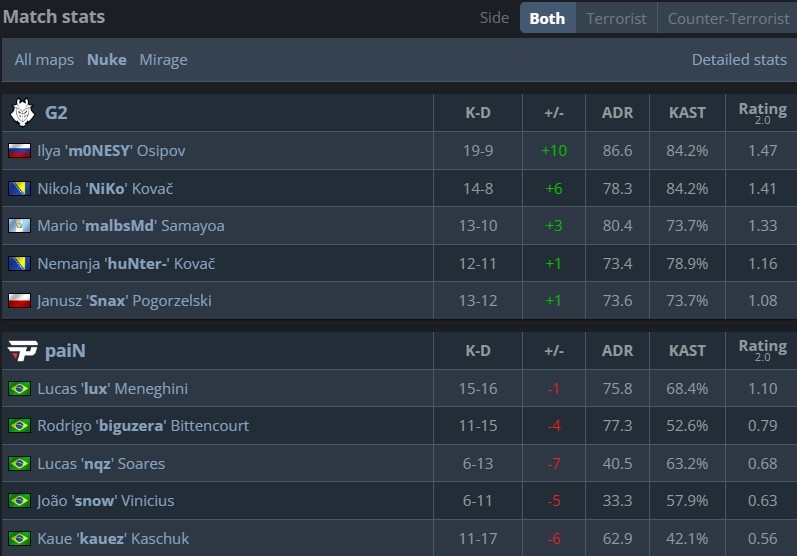The width and height of the screenshot is (797, 556).
Task: Select the Both side toggle
Action: click(x=547, y=18)
